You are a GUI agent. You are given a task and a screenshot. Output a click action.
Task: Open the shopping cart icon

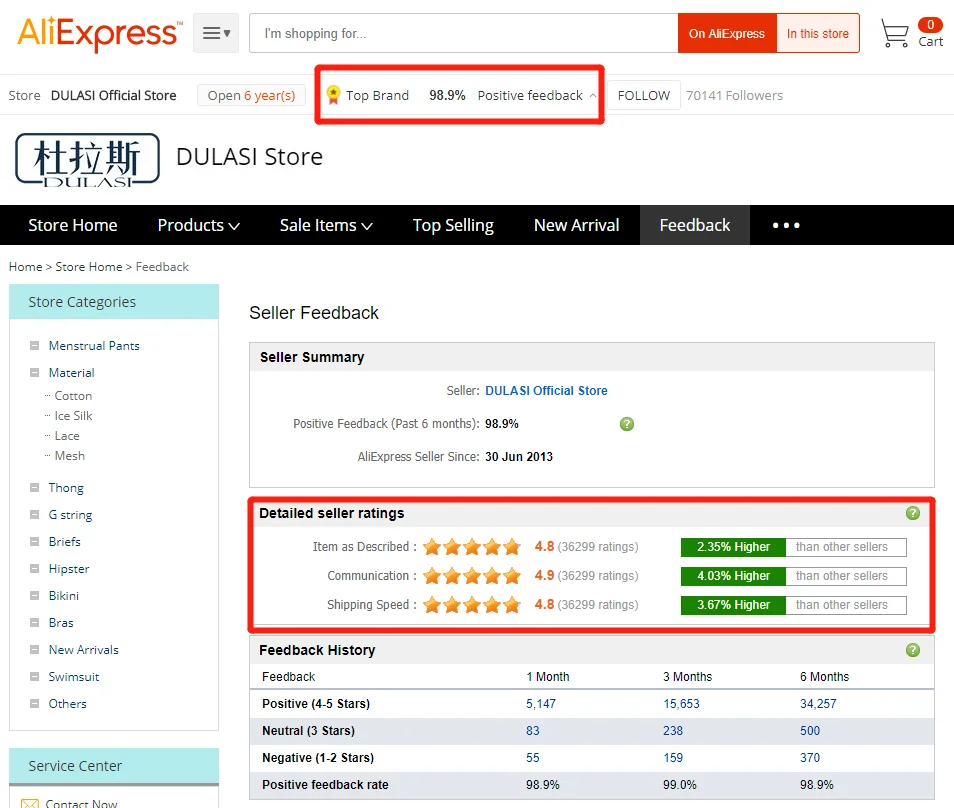pos(894,33)
